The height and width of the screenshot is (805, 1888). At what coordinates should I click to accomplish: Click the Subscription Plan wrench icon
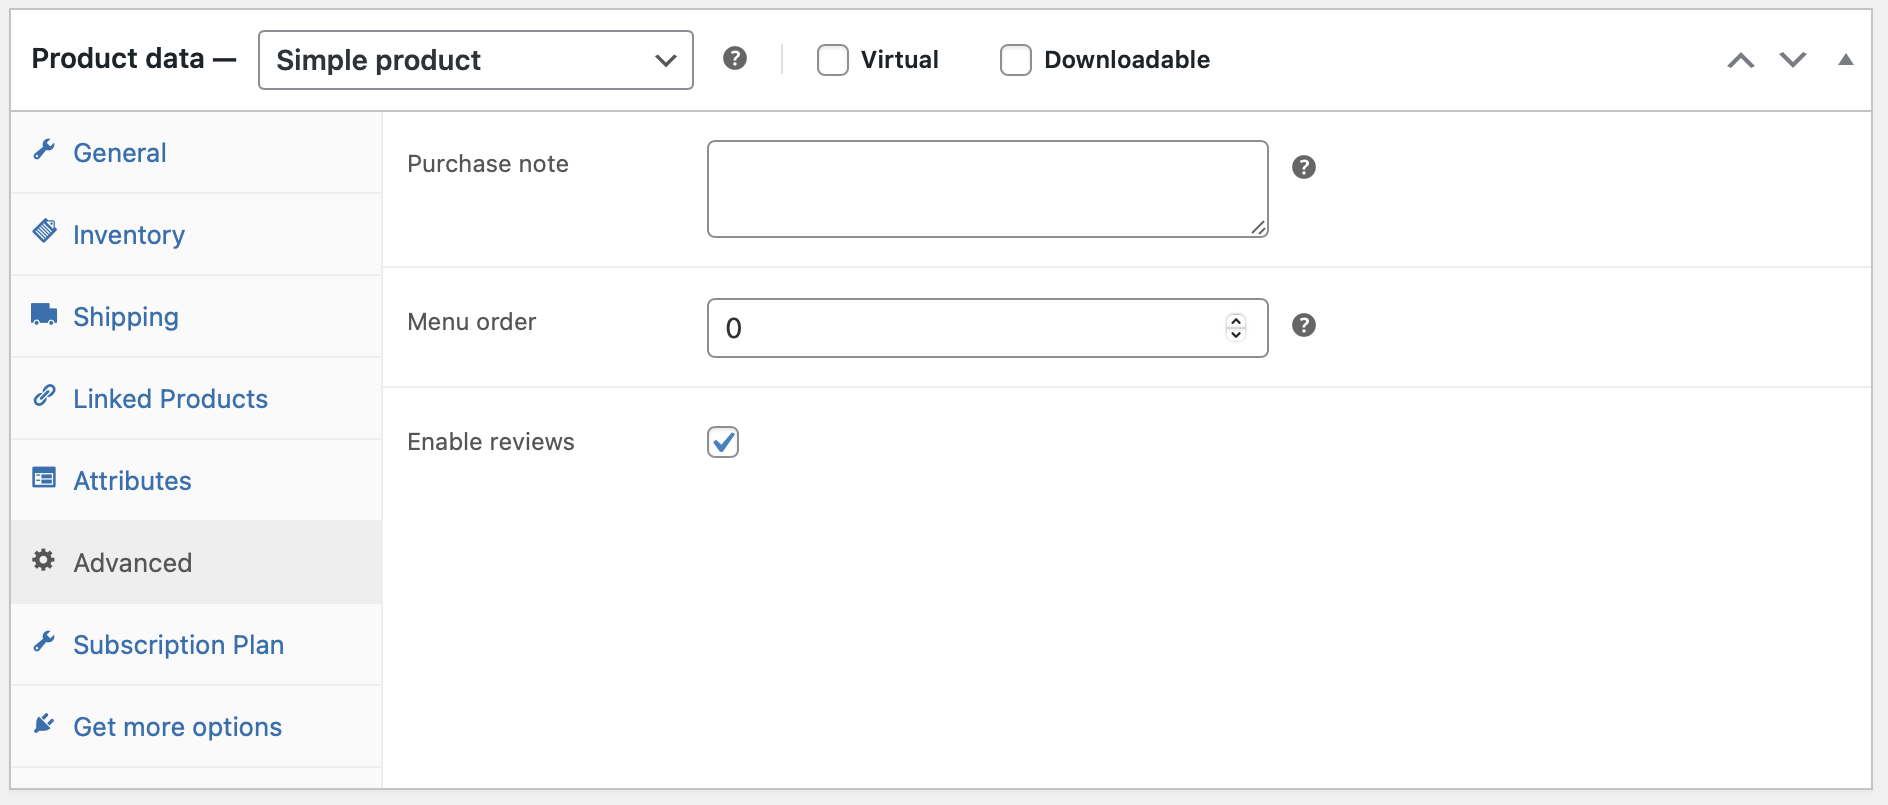(44, 642)
